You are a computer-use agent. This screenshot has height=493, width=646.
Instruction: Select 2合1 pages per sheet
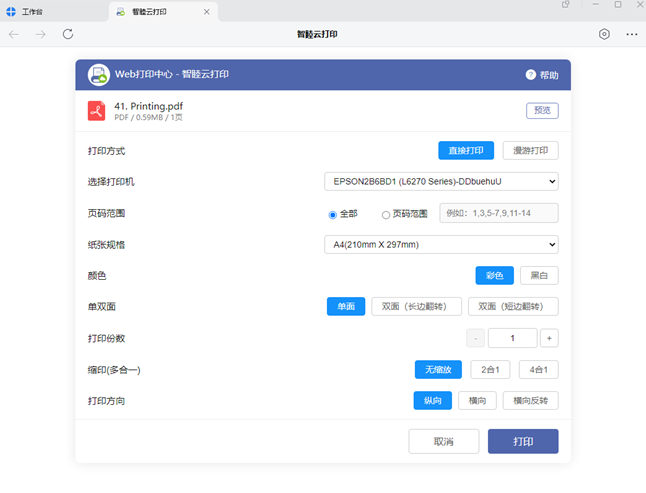(490, 369)
